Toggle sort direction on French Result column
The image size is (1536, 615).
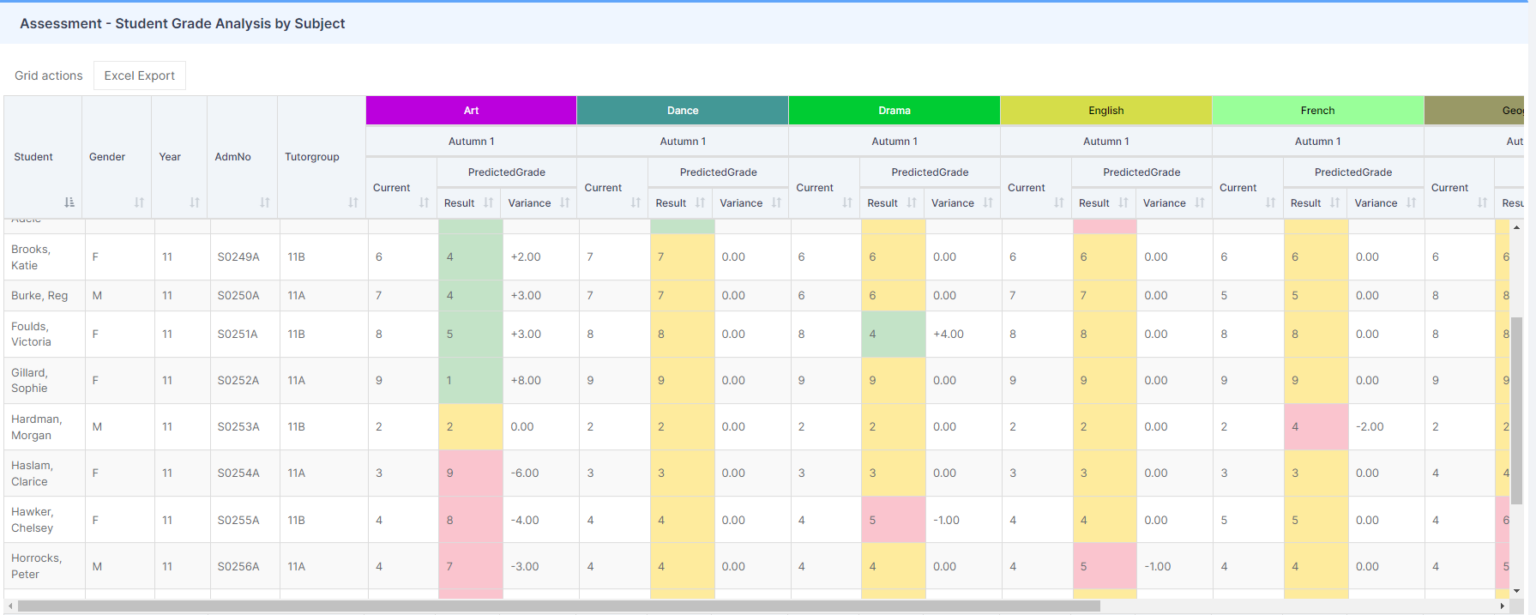[1334, 203]
